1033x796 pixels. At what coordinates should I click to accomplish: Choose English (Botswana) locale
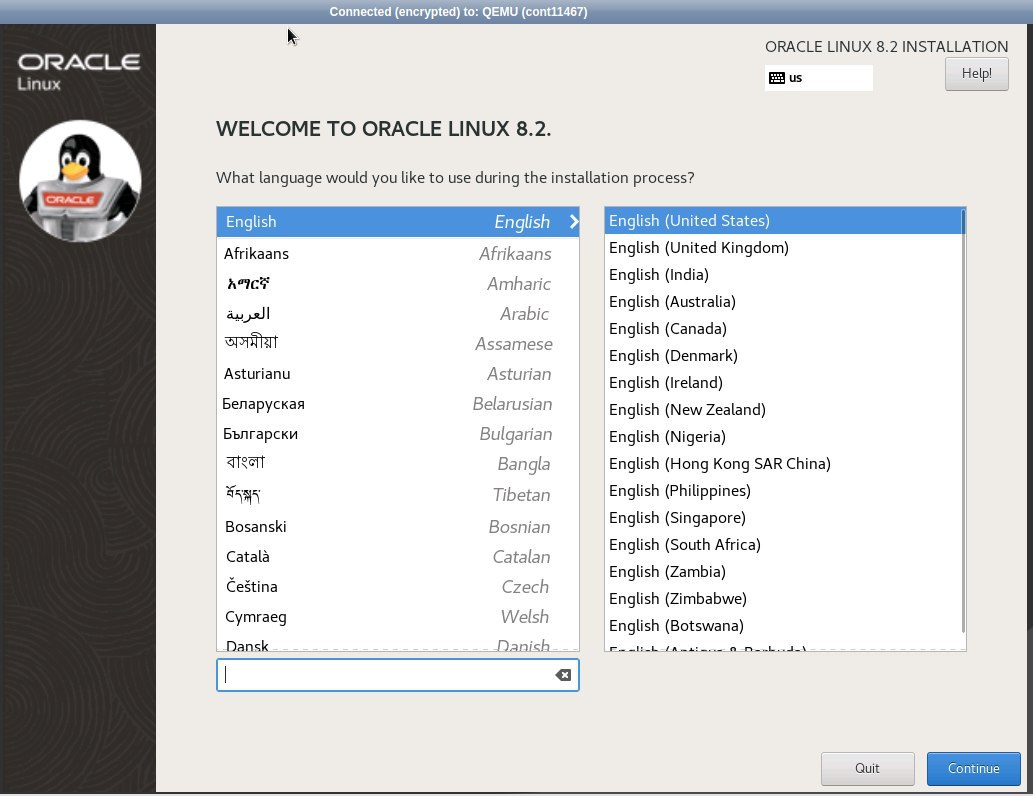[x=783, y=626]
